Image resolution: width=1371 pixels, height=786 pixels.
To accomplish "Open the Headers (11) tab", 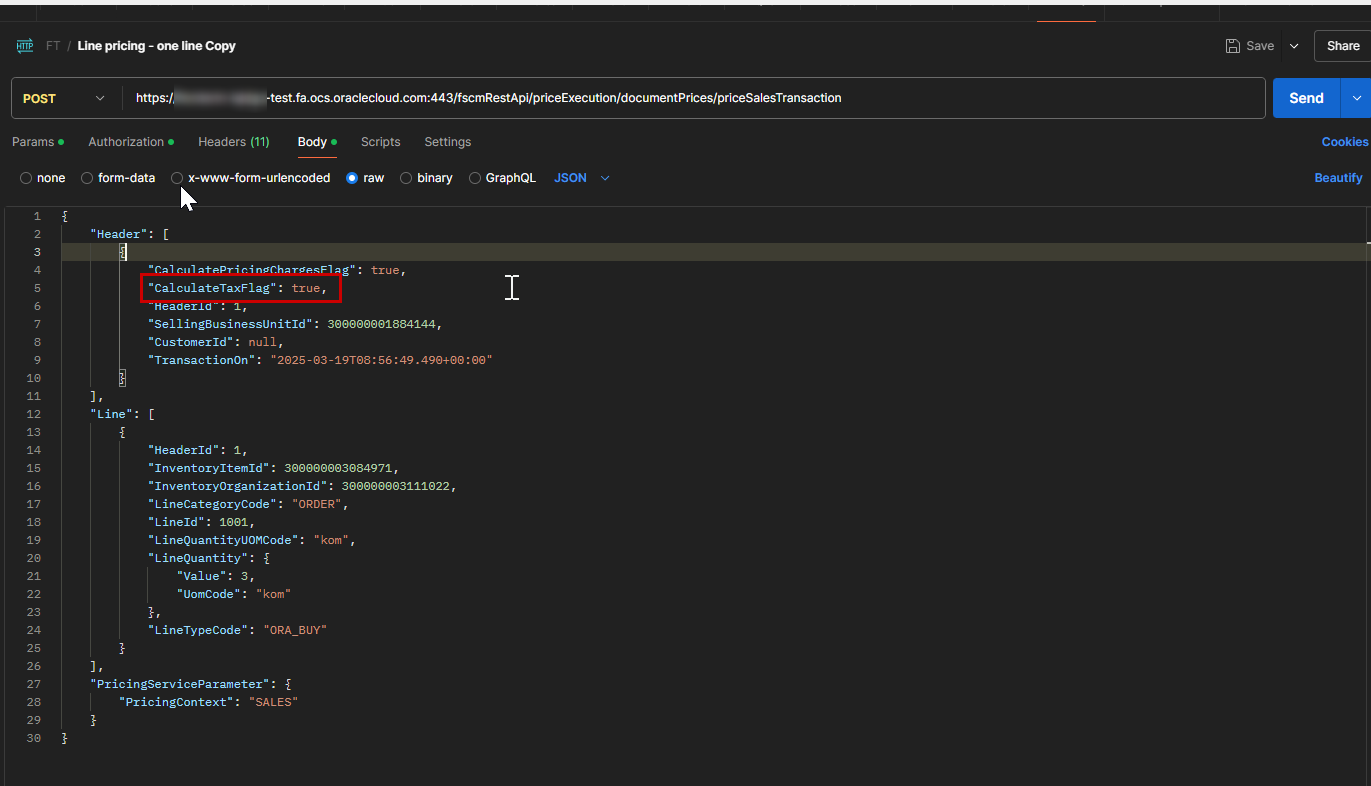I will tap(233, 142).
